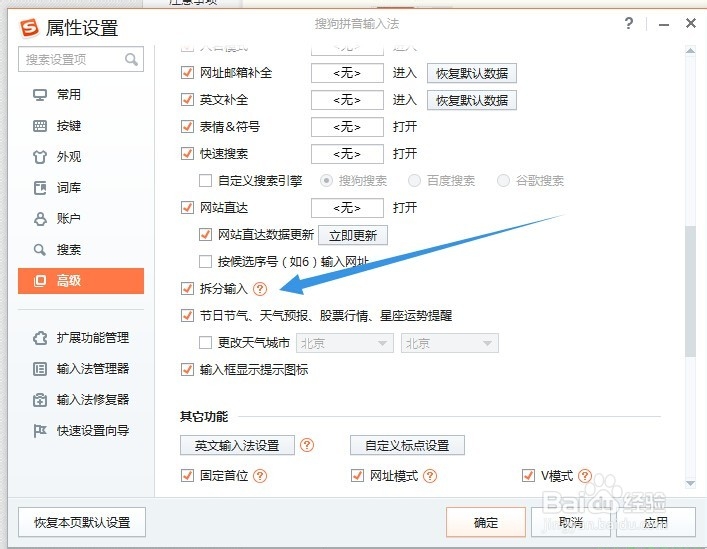Toggle 表情&符号 checkbox
Image resolution: width=707 pixels, height=549 pixels.
(187, 127)
